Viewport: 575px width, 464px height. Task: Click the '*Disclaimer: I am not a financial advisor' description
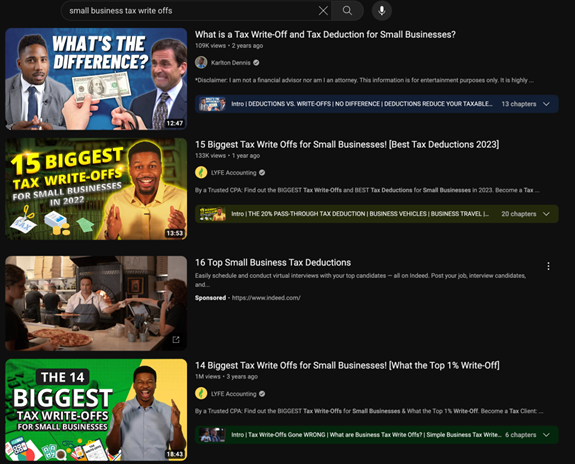click(x=364, y=80)
